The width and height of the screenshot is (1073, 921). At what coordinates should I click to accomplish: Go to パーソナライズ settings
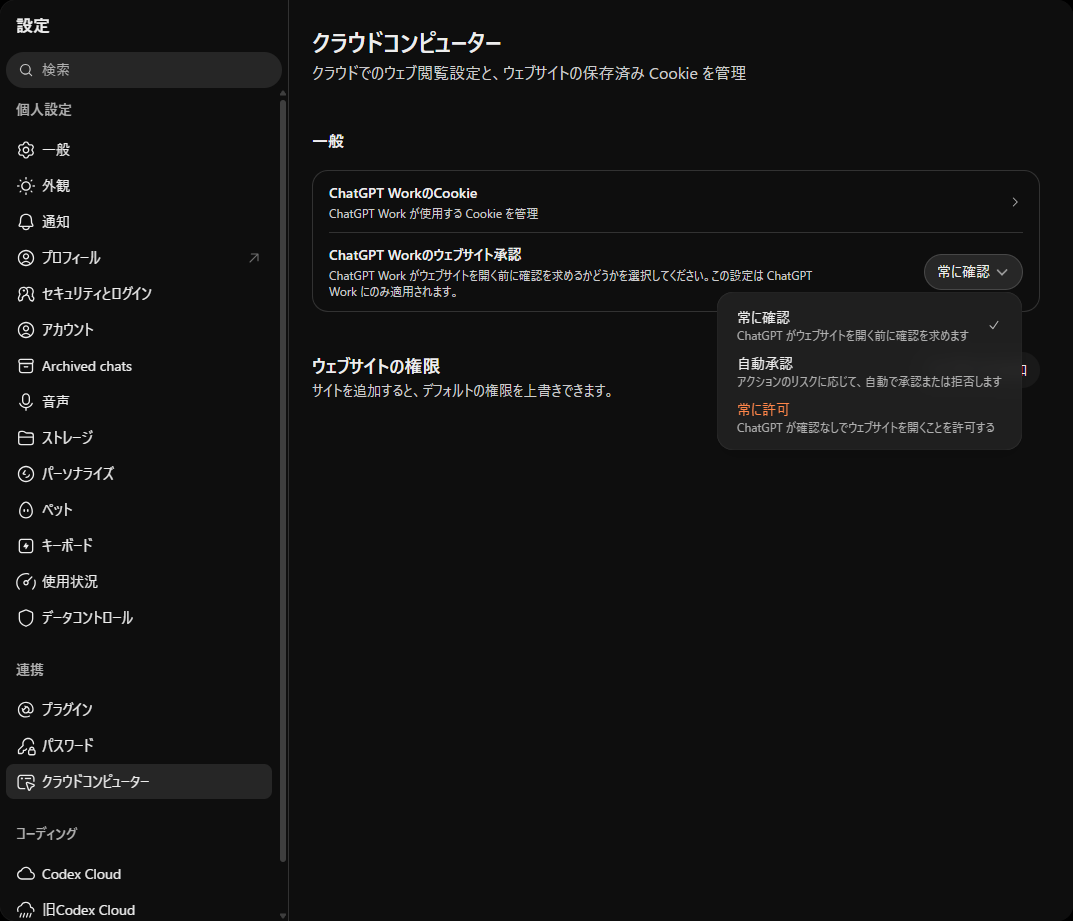pos(139,474)
